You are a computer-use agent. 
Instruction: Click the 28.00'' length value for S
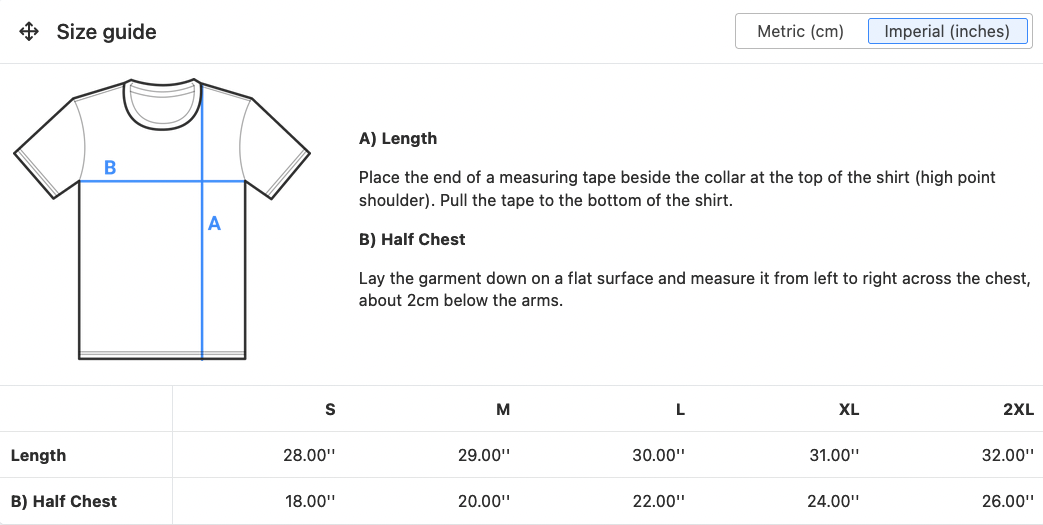(309, 456)
